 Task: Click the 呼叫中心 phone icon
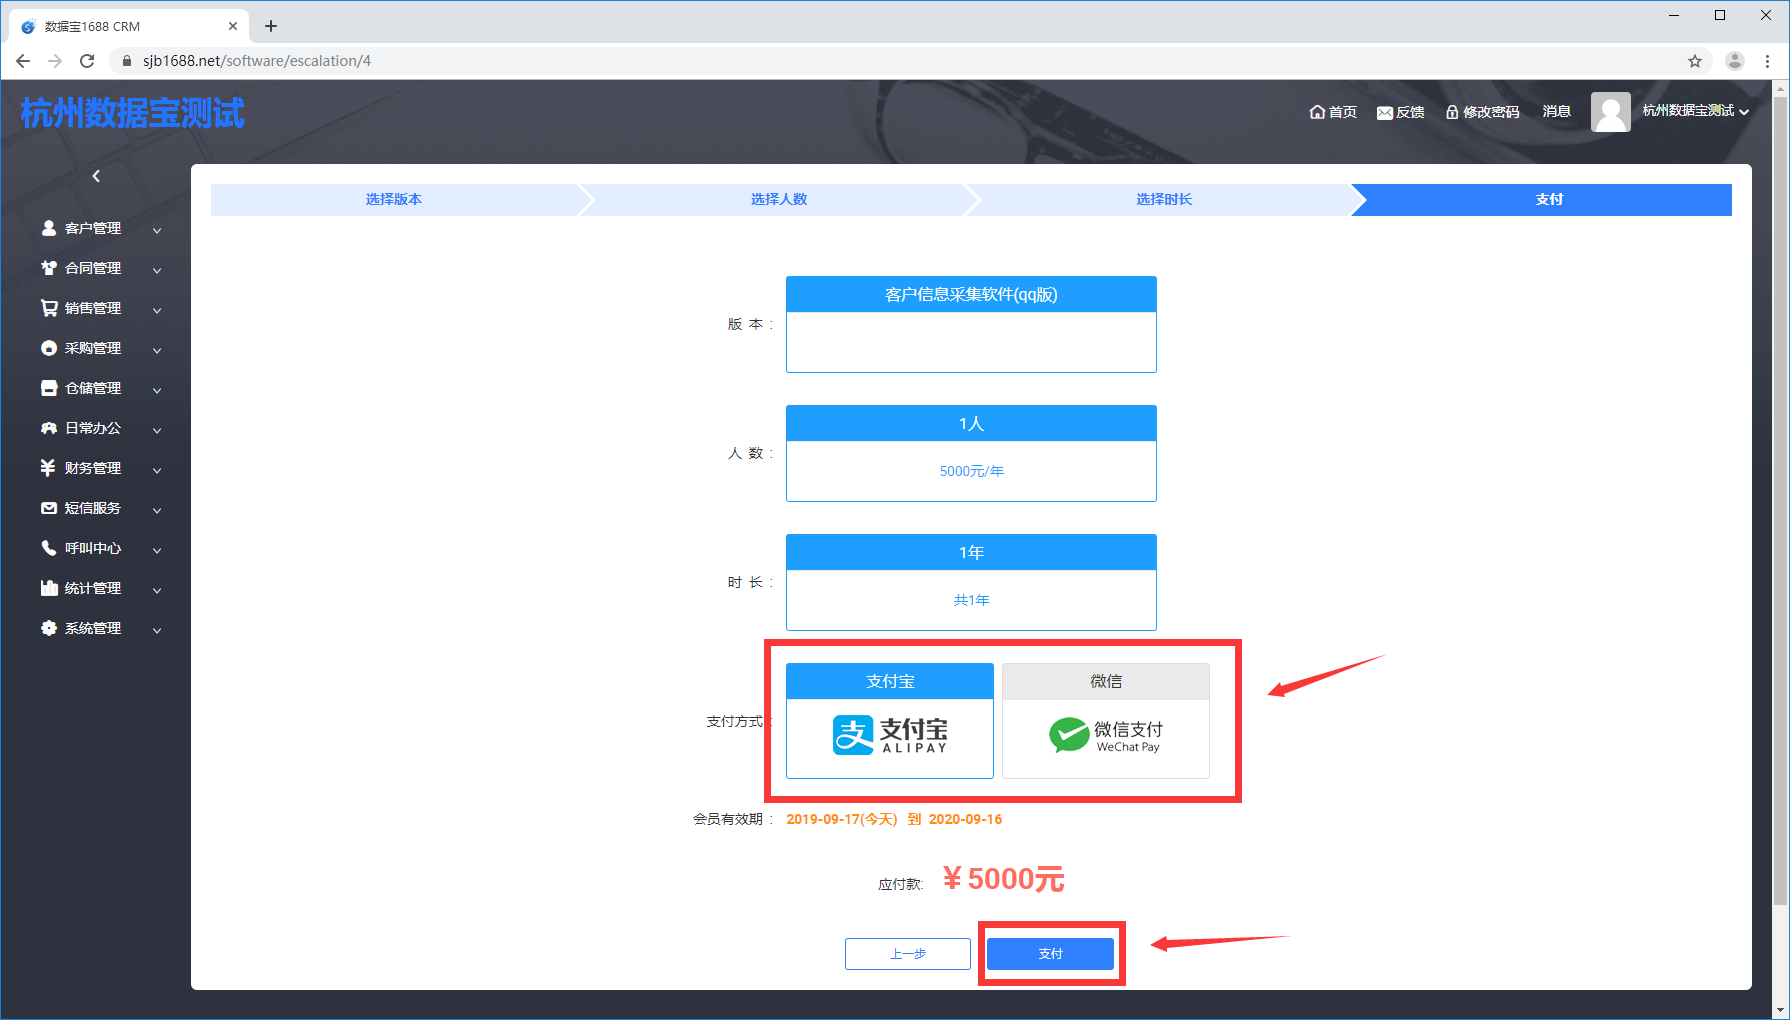point(48,548)
